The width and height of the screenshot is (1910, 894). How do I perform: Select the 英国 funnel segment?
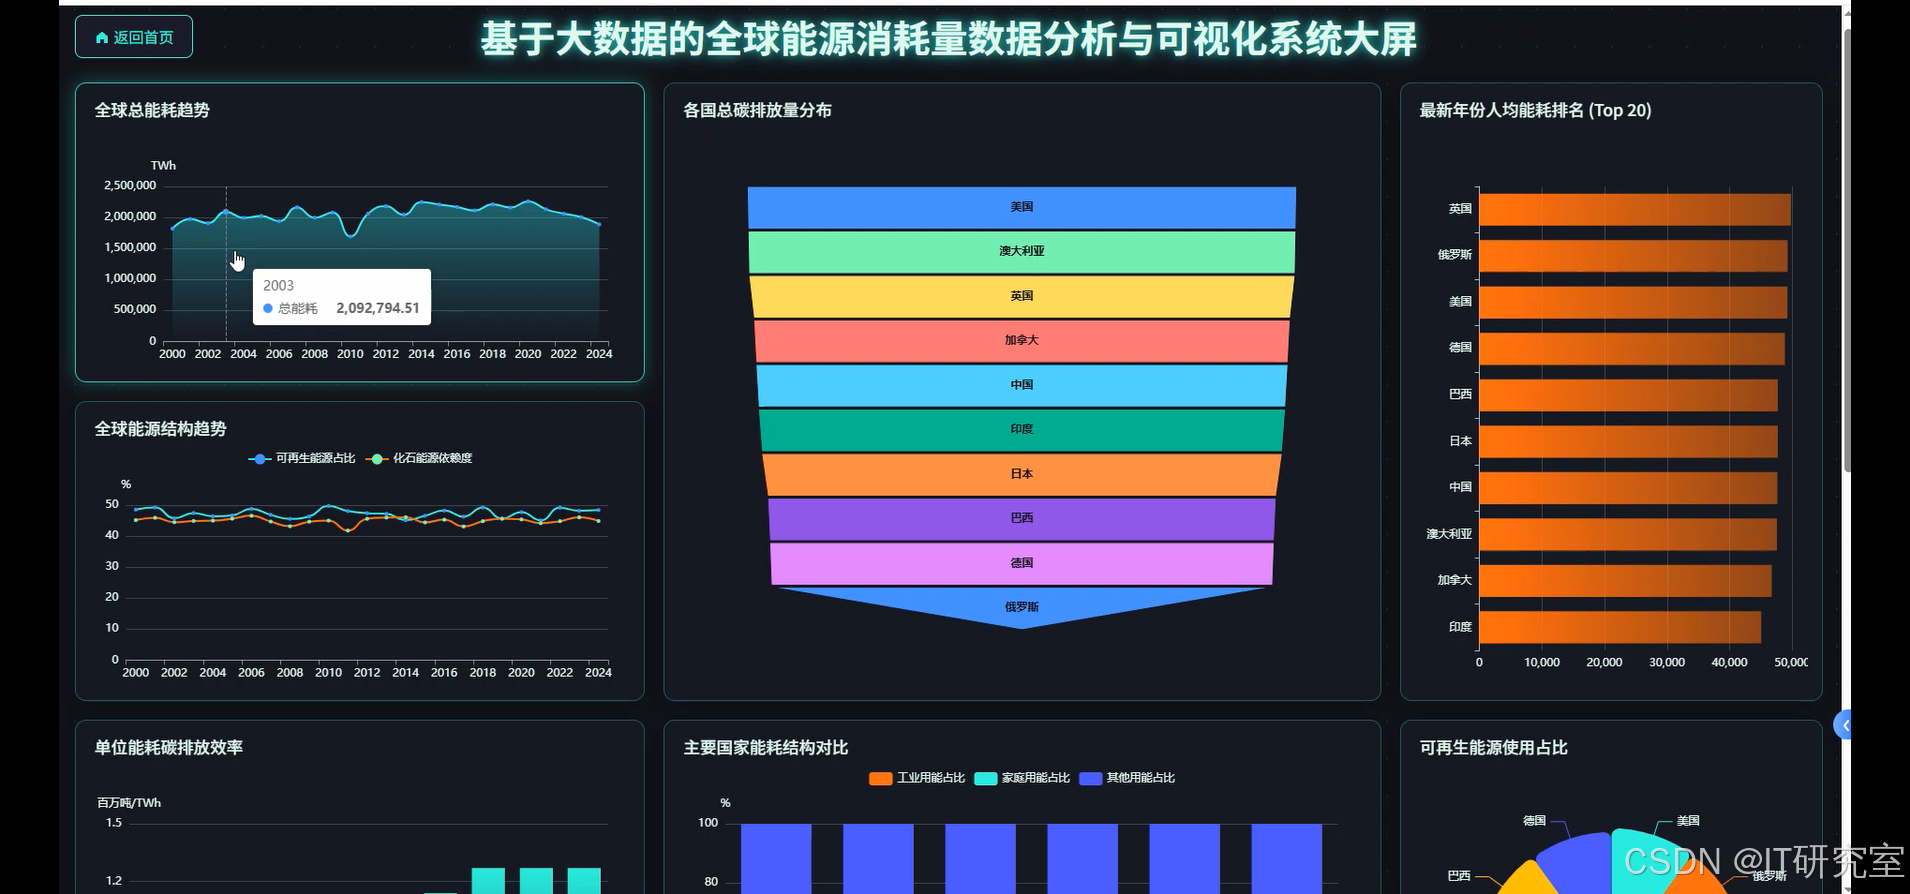coord(1022,297)
